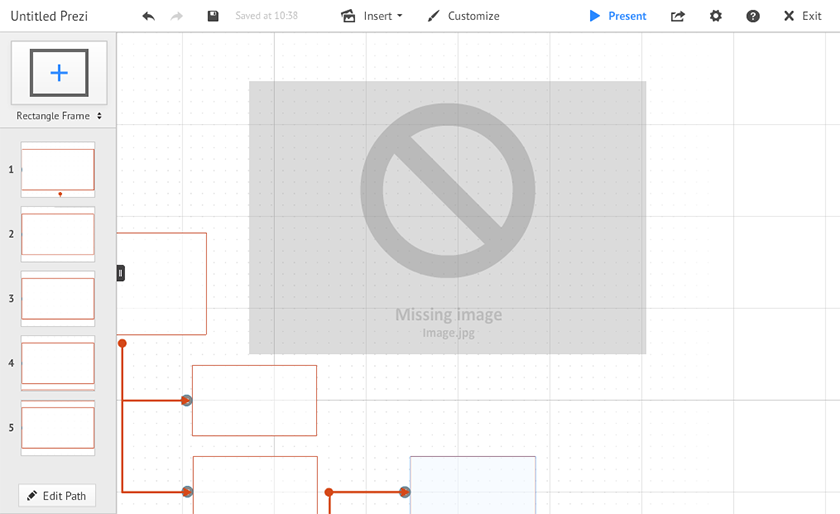Click the Edit Path button
Viewport: 840px width, 514px height.
[x=57, y=495]
